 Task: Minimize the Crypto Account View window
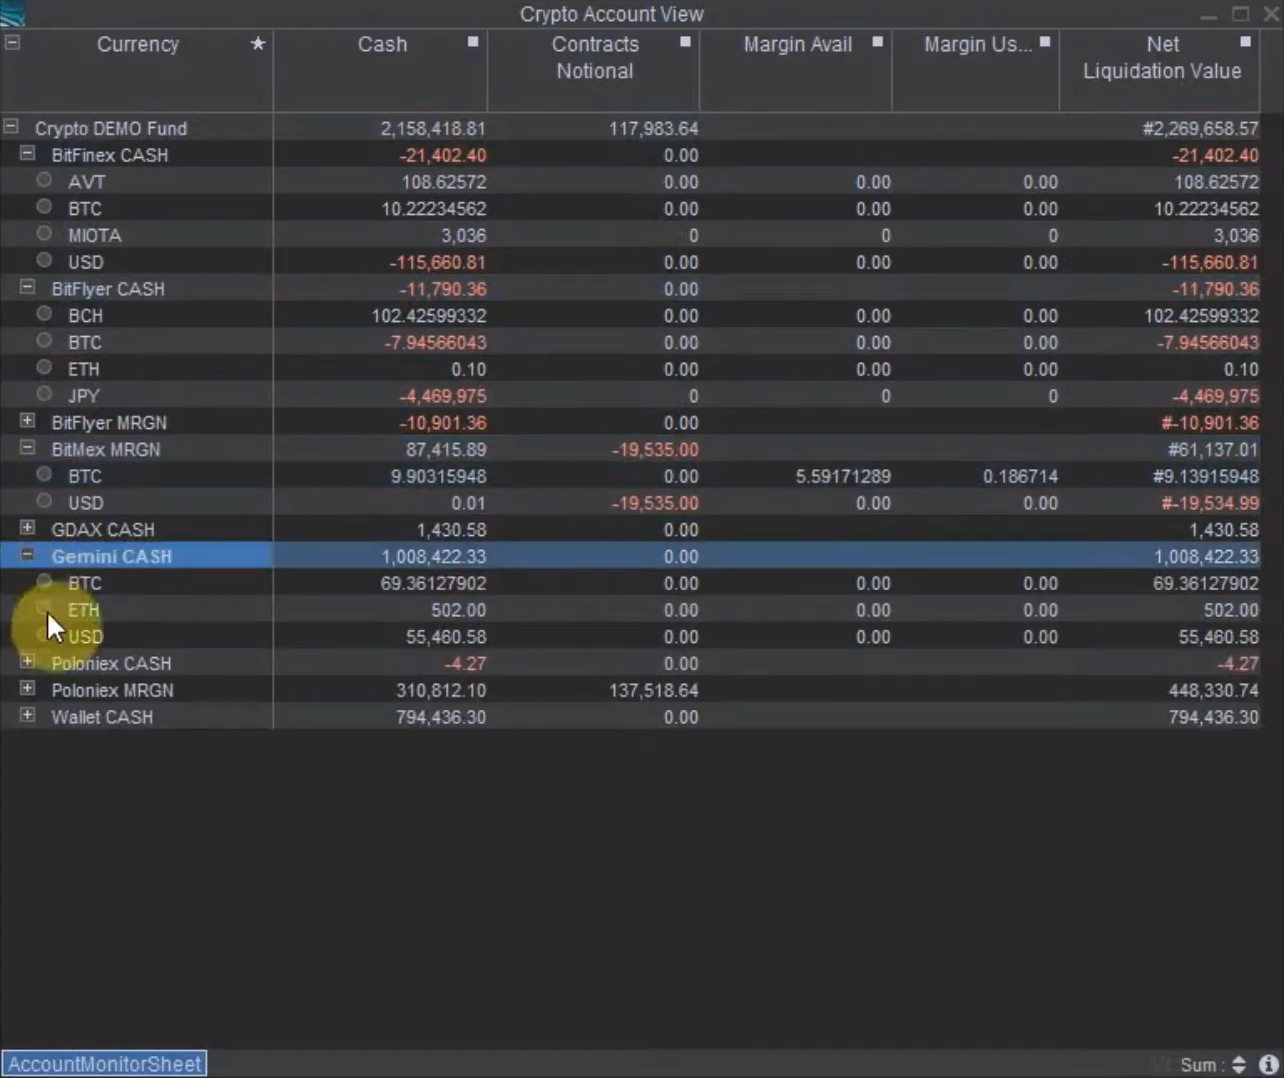tap(1209, 15)
